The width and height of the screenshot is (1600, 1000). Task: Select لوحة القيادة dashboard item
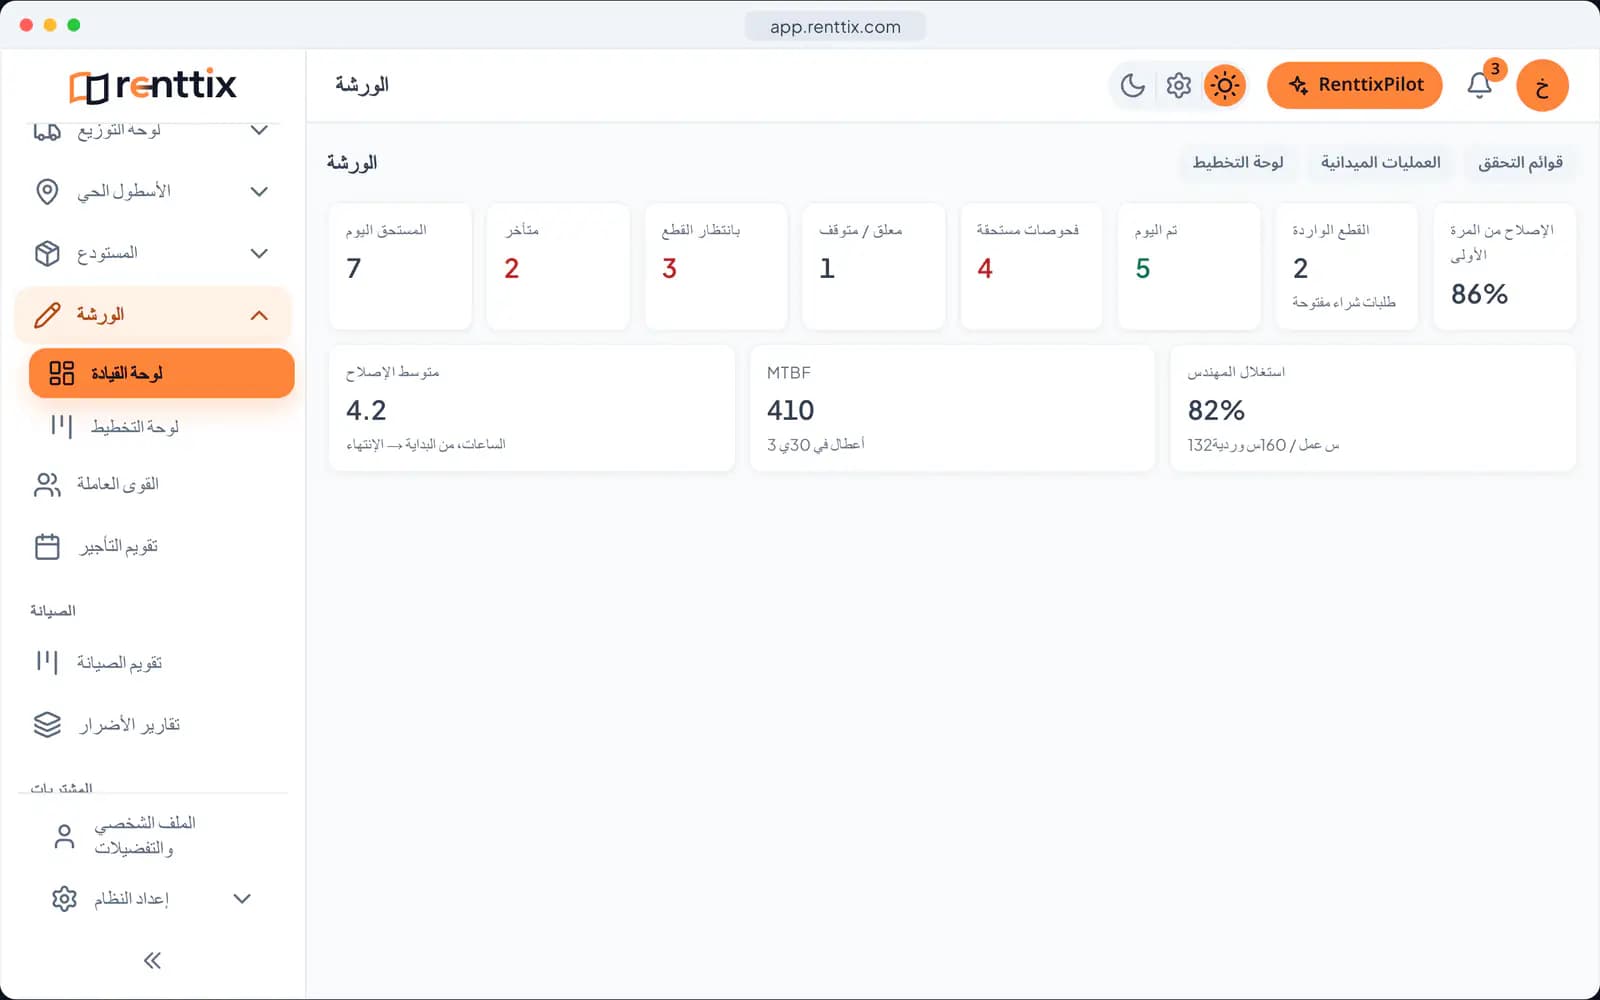pos(162,373)
